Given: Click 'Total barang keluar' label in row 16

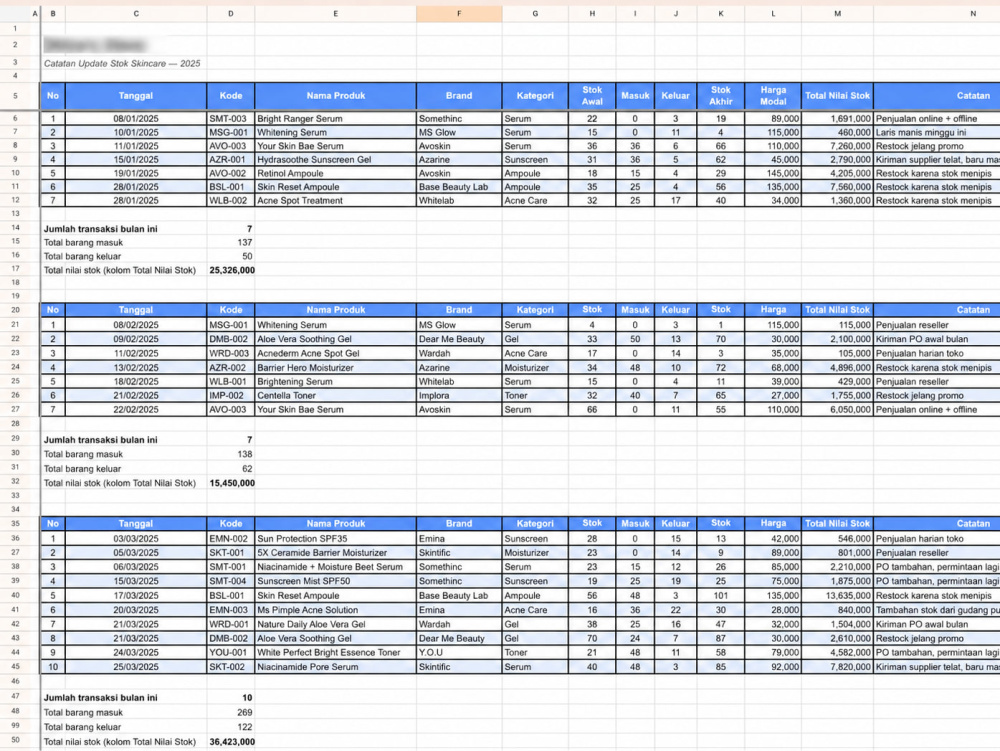Looking at the screenshot, I should click(x=82, y=256).
